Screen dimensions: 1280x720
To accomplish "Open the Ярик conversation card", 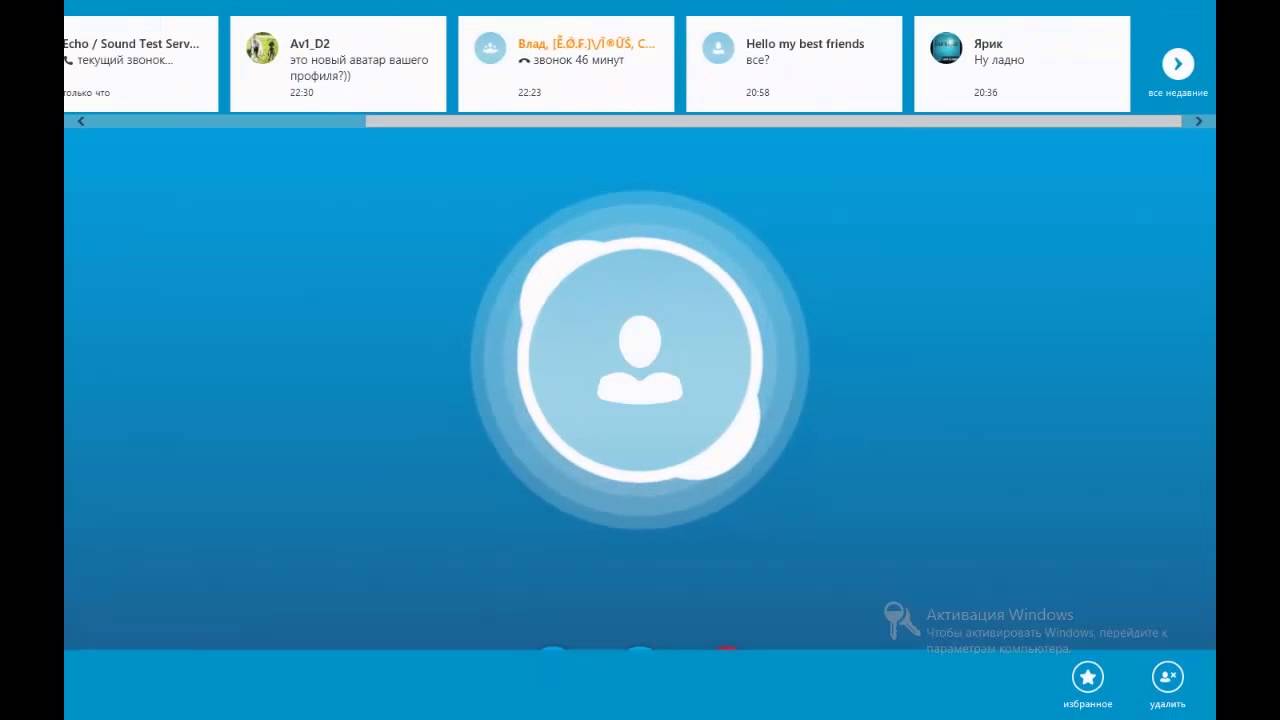I will [x=1022, y=64].
